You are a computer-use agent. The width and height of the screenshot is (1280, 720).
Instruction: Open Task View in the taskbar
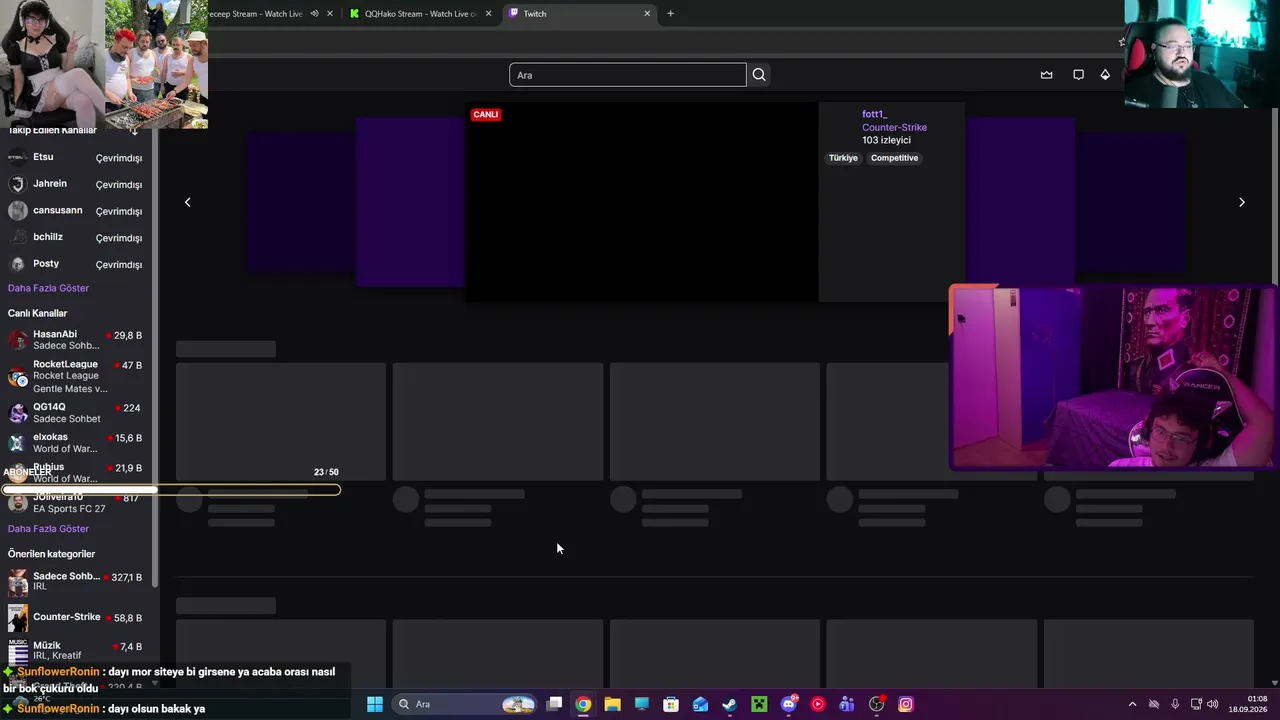(x=554, y=704)
